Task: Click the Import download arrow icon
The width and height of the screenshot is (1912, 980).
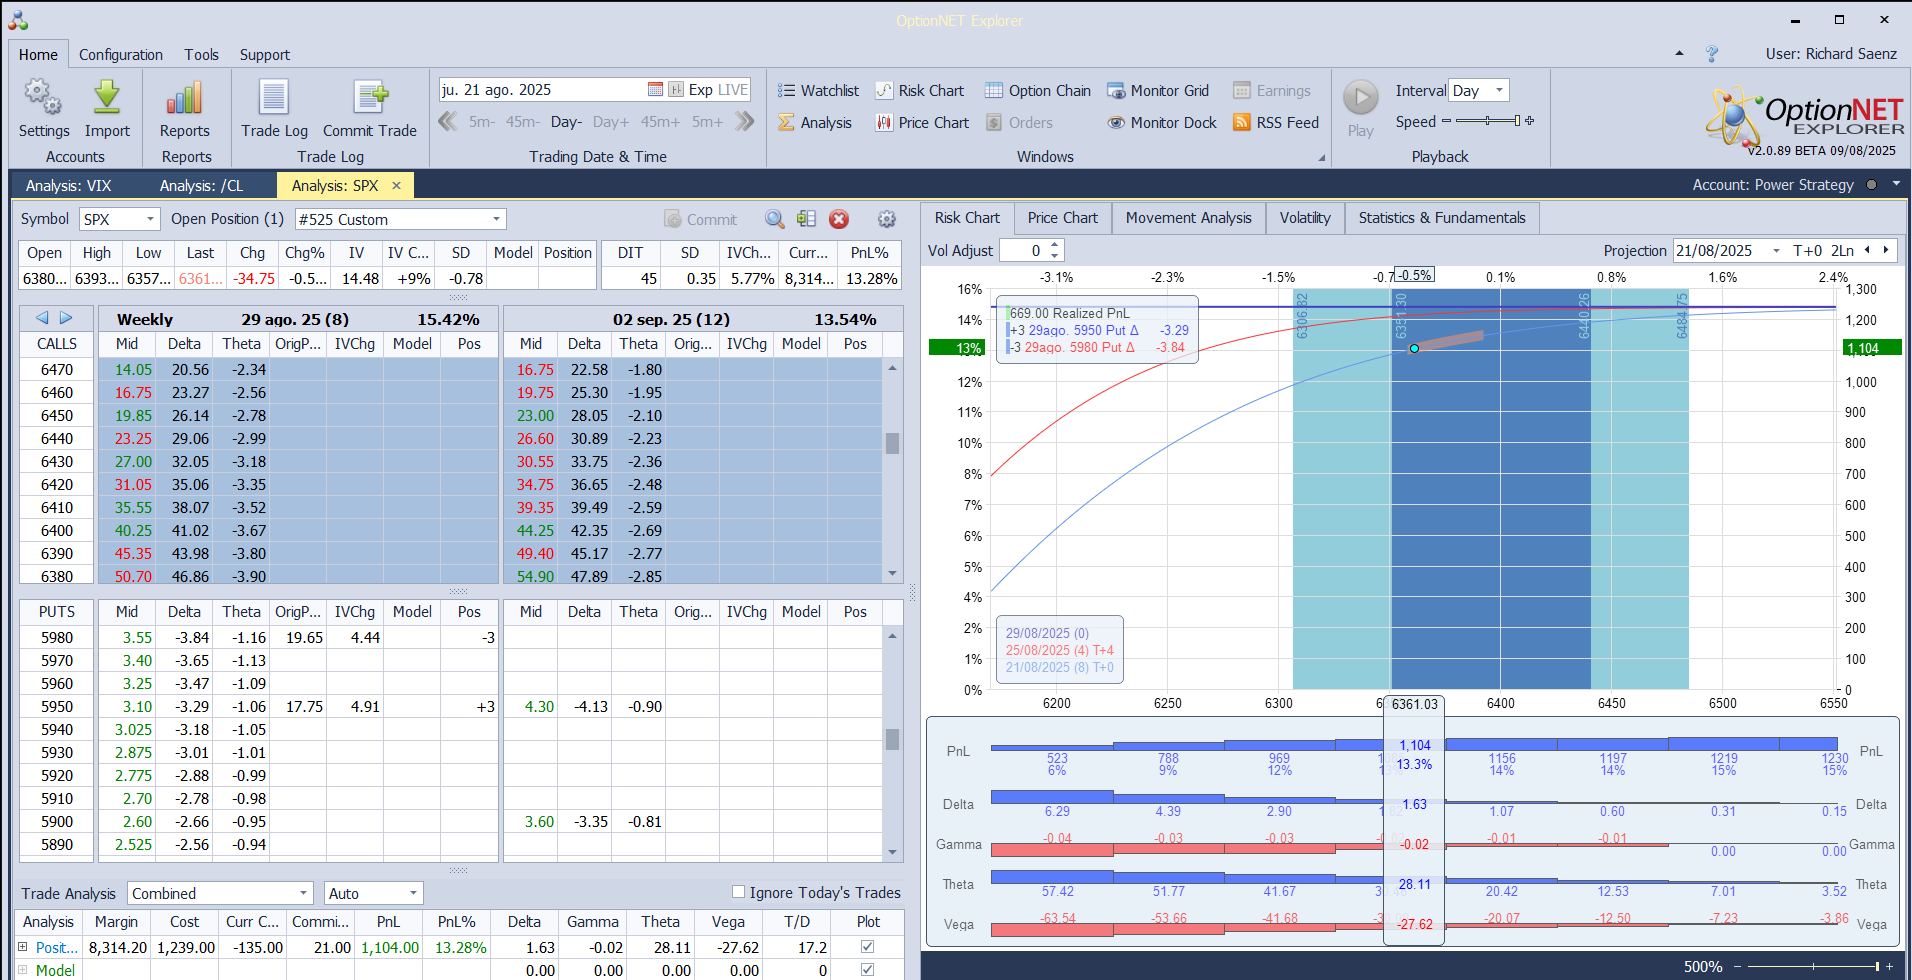Action: point(107,98)
